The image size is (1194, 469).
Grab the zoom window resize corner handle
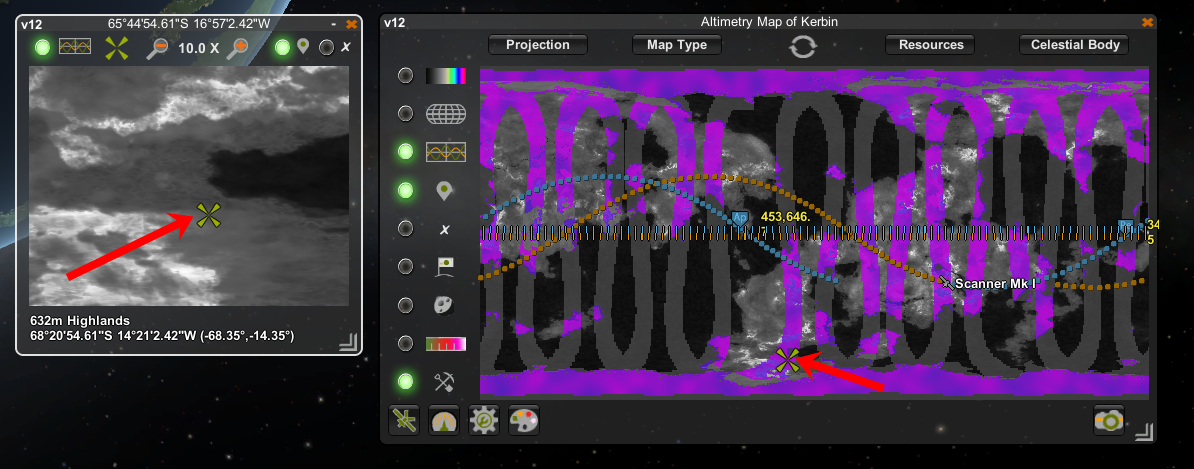[x=347, y=344]
